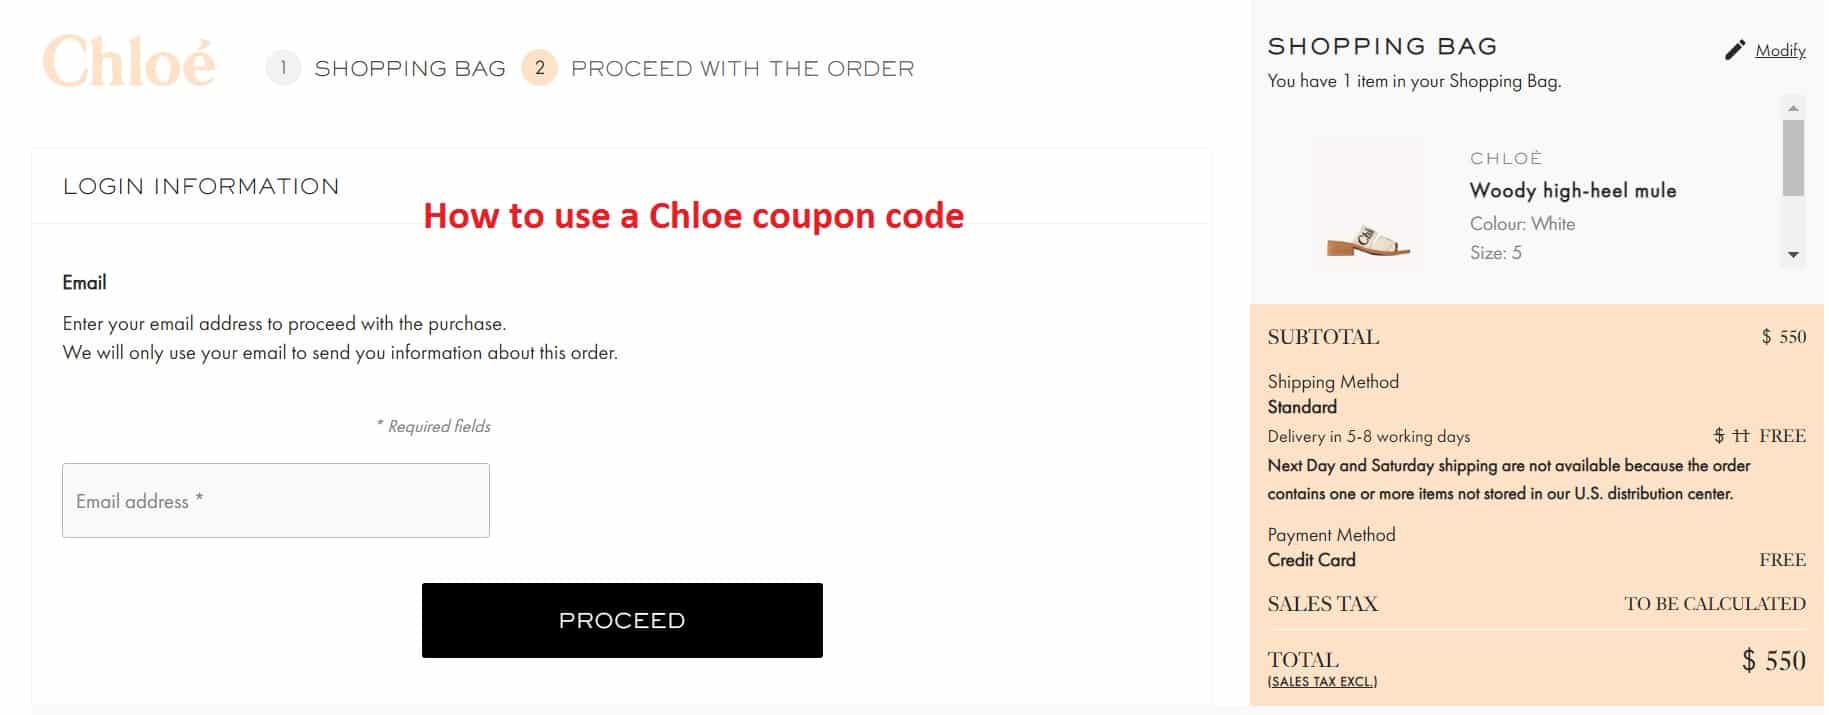Select step 1 circle labeled 1
The width and height of the screenshot is (1829, 715).
(x=283, y=68)
